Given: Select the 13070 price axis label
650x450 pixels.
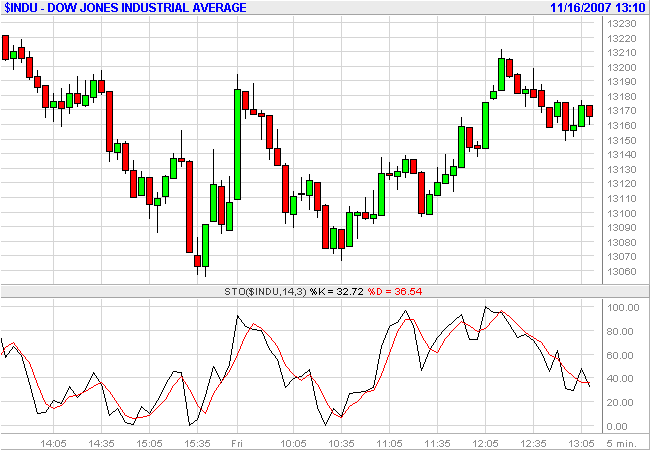Looking at the screenshot, I should 621,257.
